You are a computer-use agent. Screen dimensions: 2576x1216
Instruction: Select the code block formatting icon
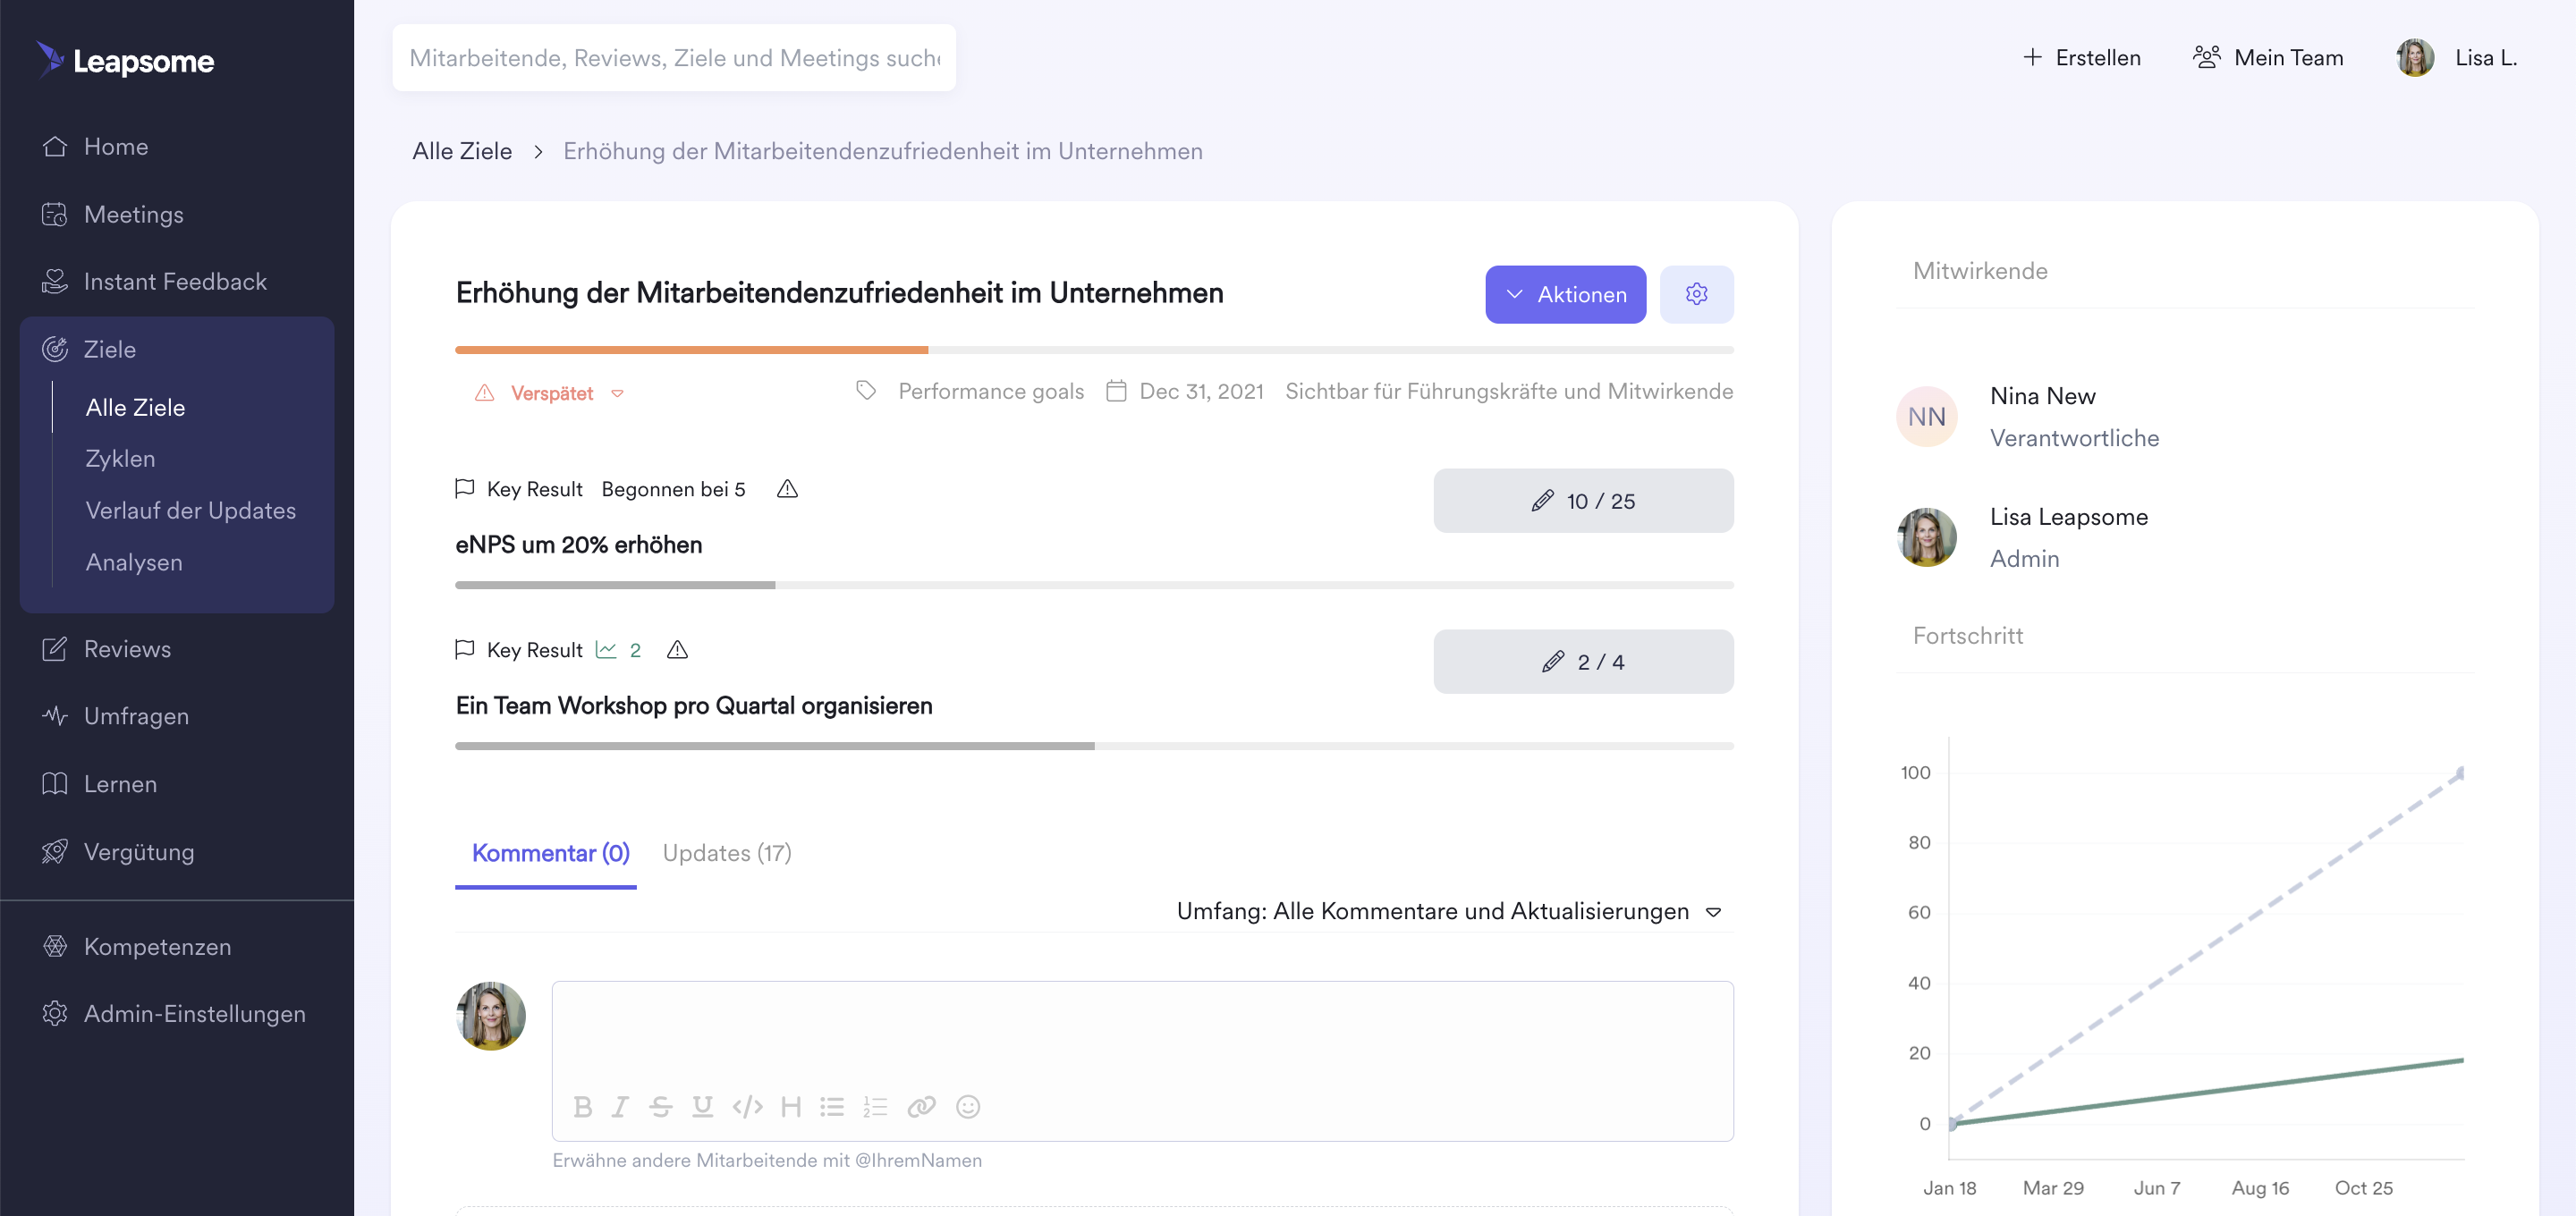(x=747, y=1106)
